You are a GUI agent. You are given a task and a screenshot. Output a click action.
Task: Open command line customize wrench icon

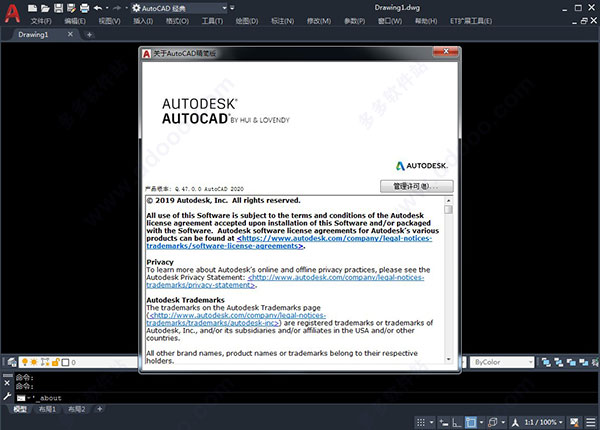7,397
